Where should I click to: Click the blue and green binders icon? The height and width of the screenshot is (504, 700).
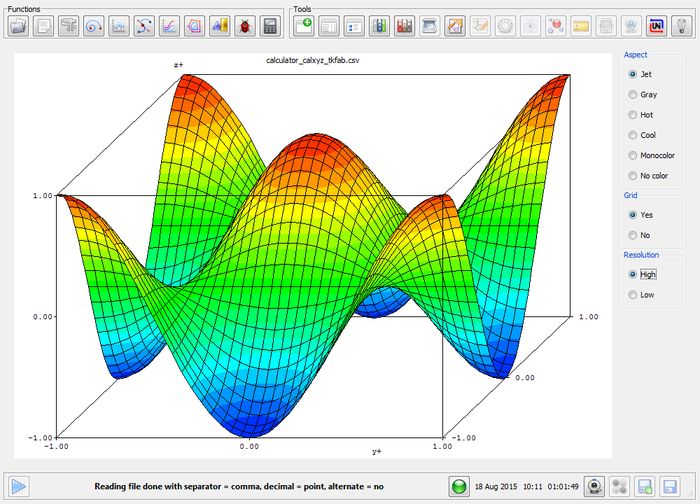(x=379, y=26)
